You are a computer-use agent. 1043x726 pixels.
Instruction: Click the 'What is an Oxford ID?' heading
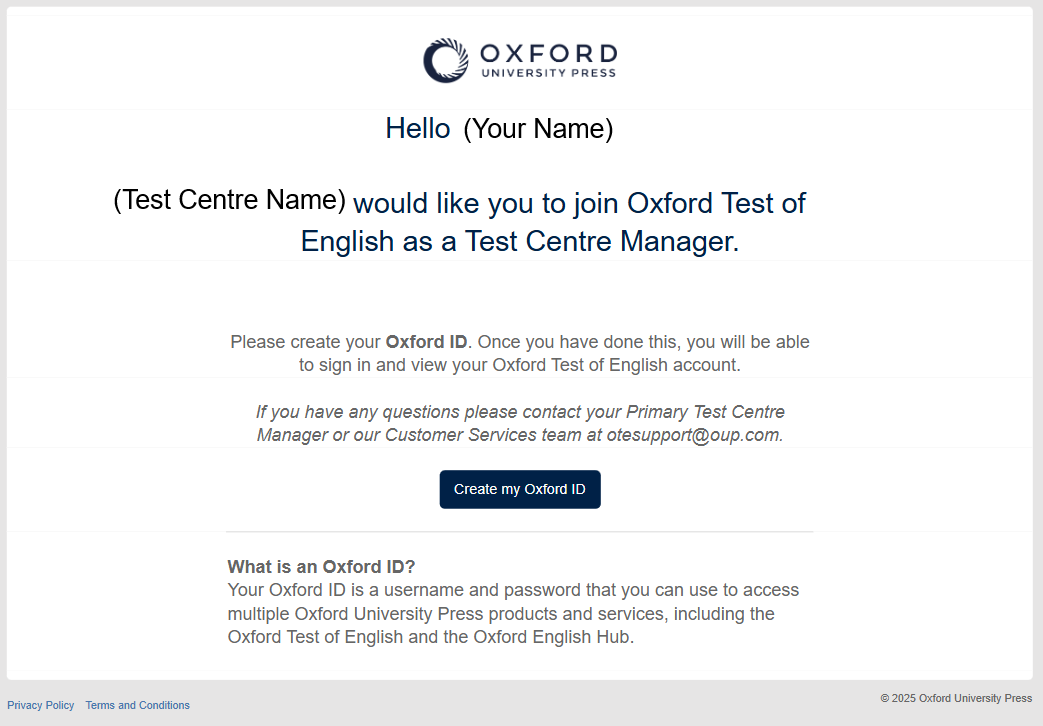321,566
